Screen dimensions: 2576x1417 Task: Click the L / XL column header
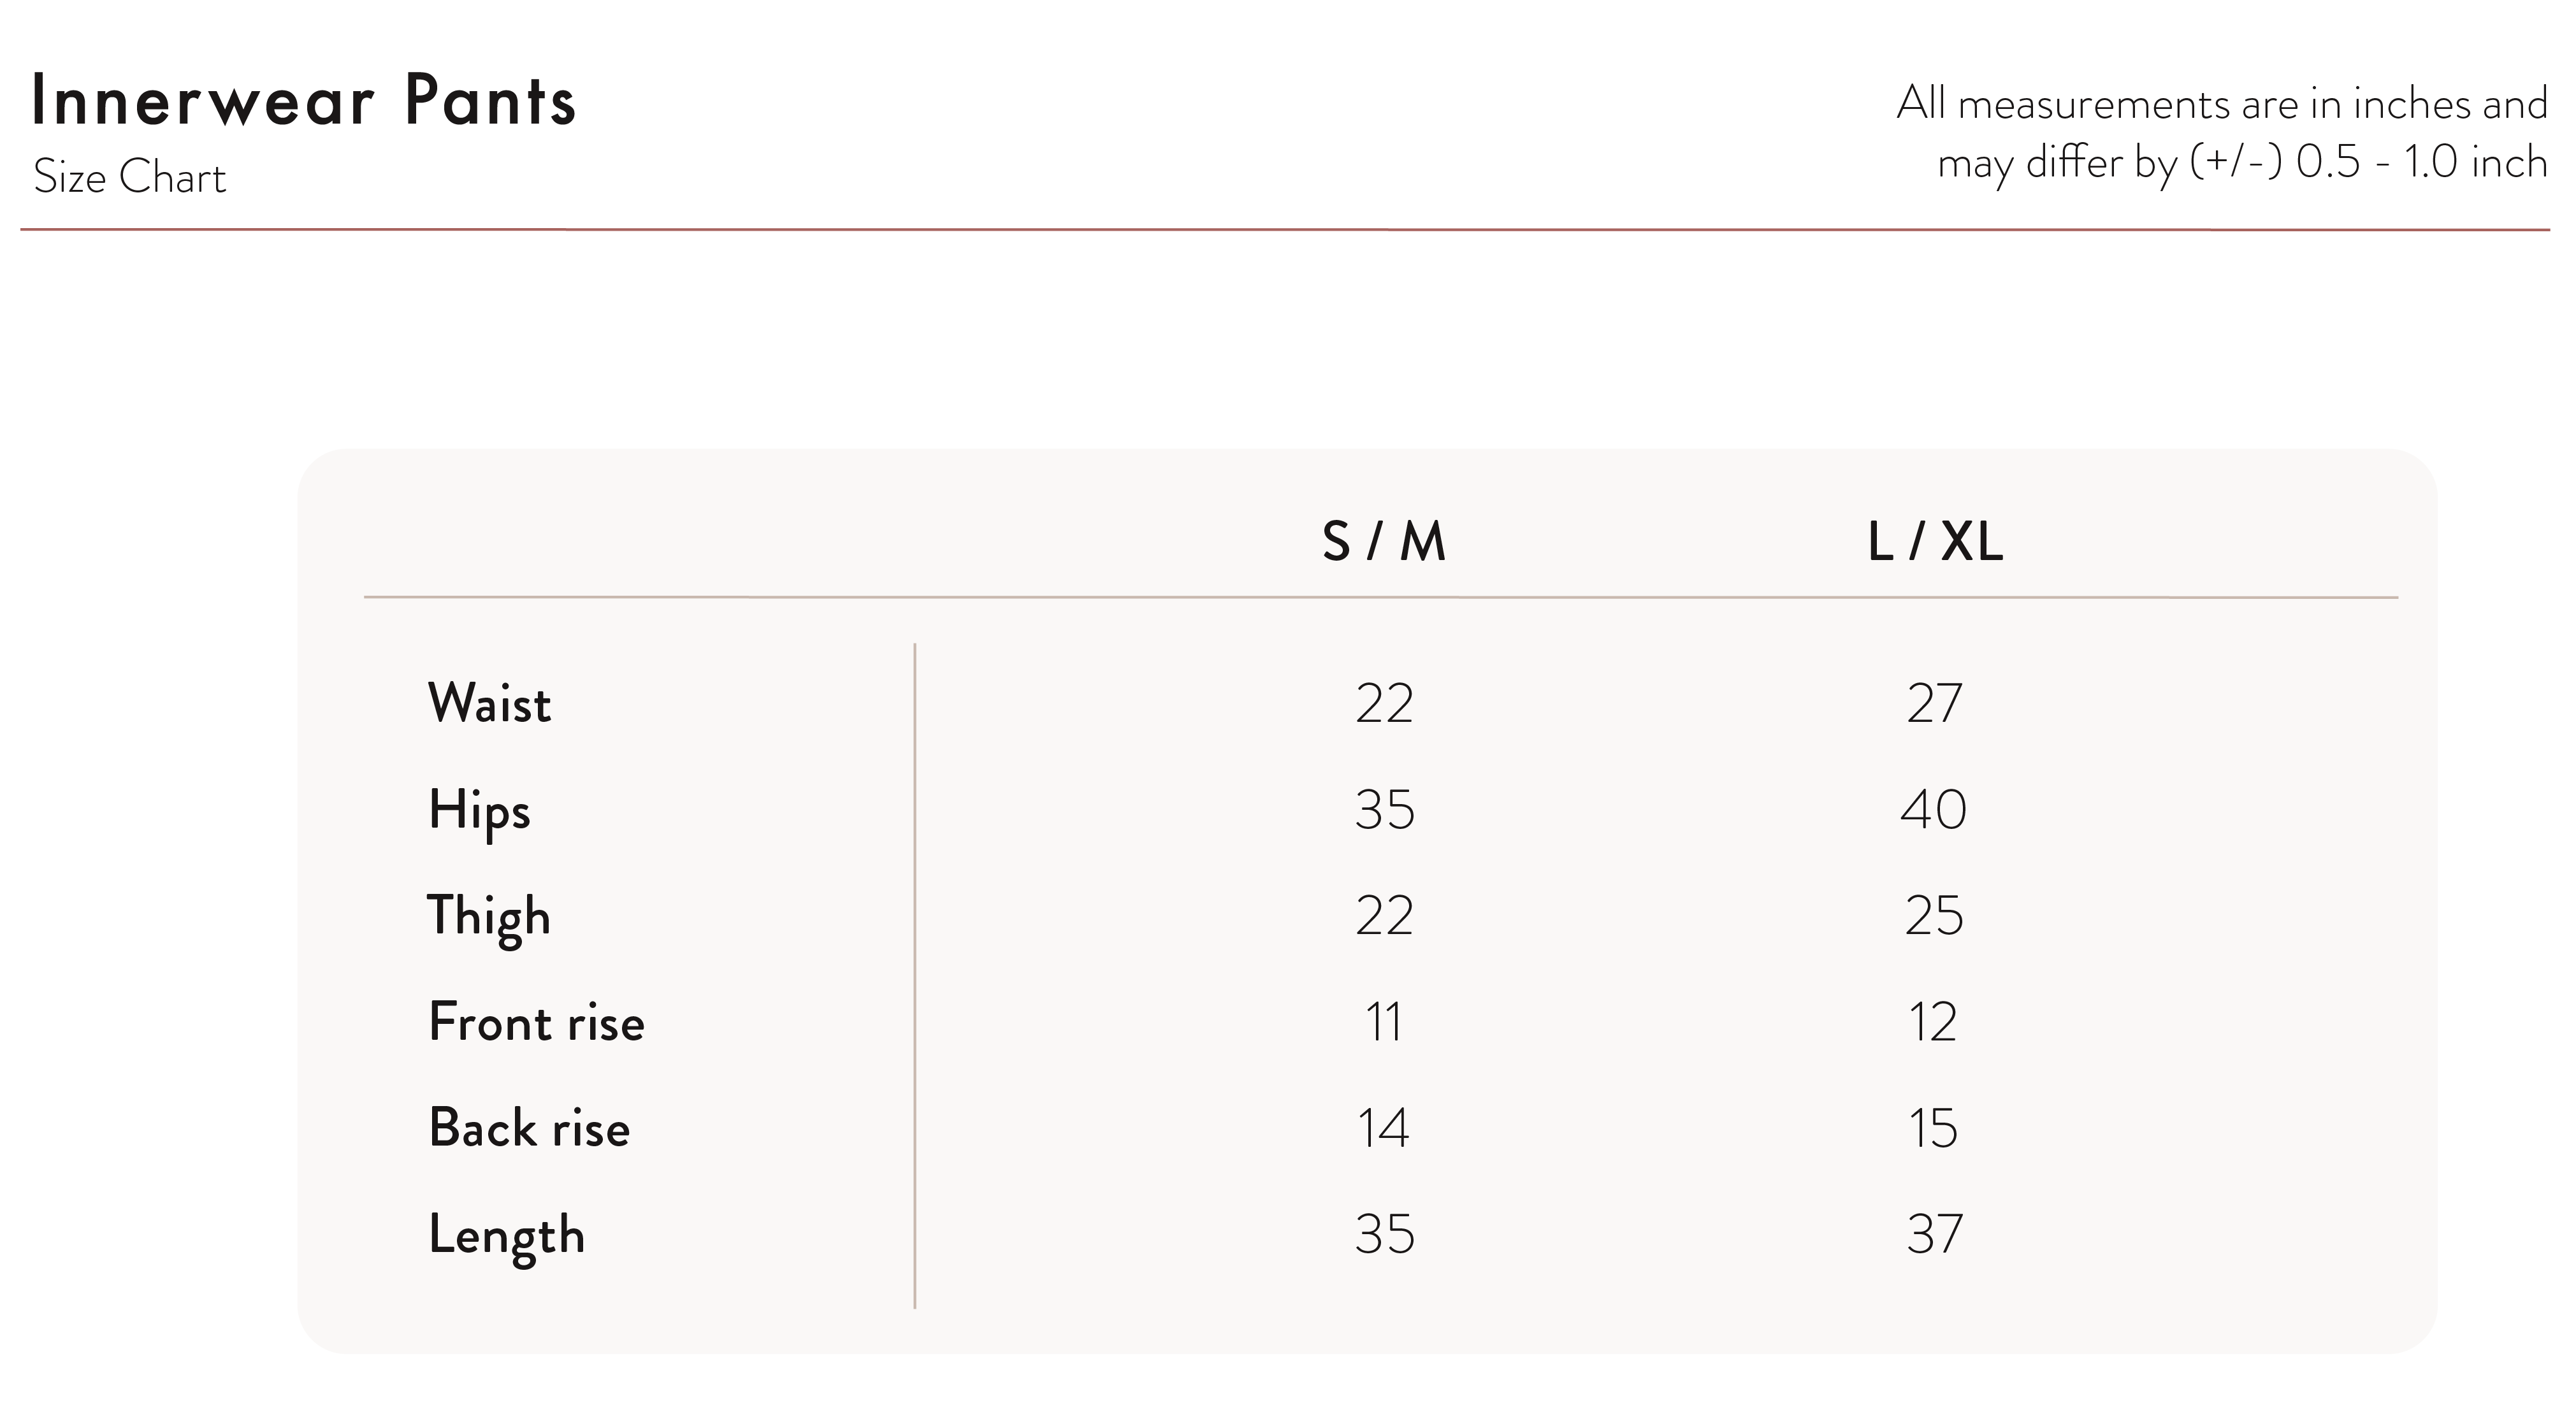pyautogui.click(x=1935, y=542)
